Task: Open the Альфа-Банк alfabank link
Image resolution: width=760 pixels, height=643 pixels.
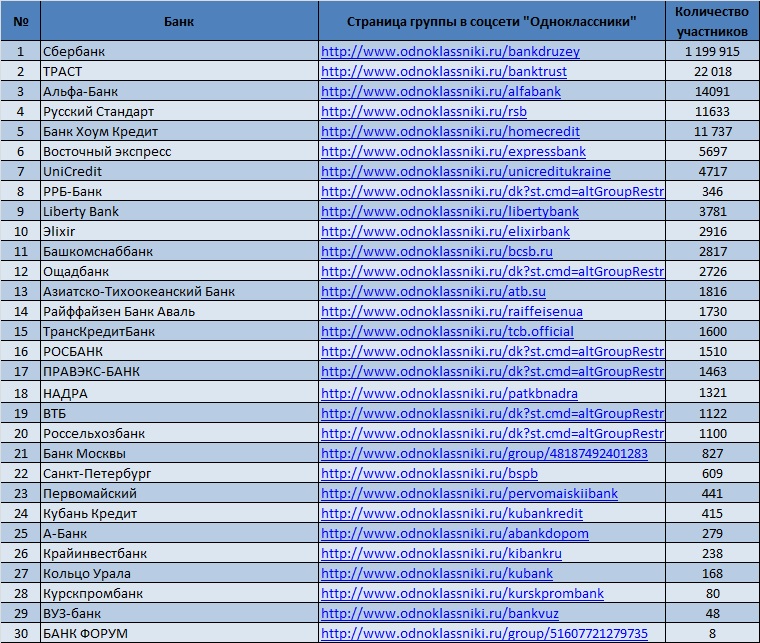Action: [441, 91]
